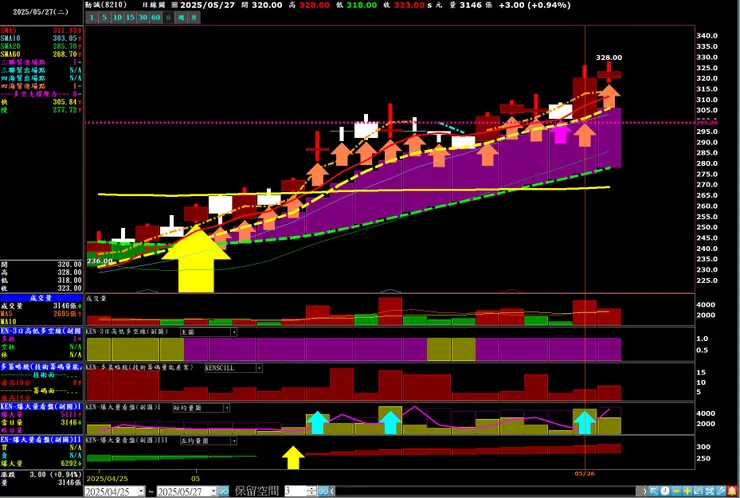Open the 五均量圖 dropdown in 爆大量看盤 III panel
The image size is (740, 498).
(x=234, y=441)
